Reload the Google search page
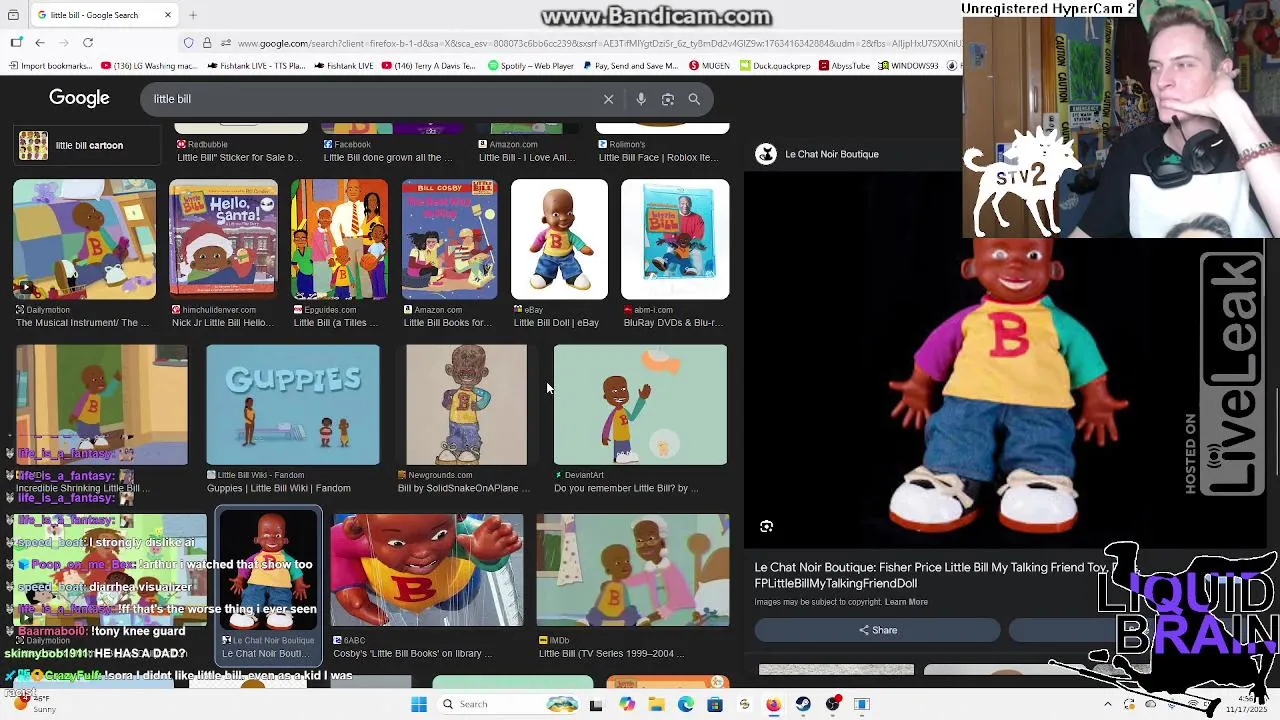The height and width of the screenshot is (720, 1280). [88, 43]
